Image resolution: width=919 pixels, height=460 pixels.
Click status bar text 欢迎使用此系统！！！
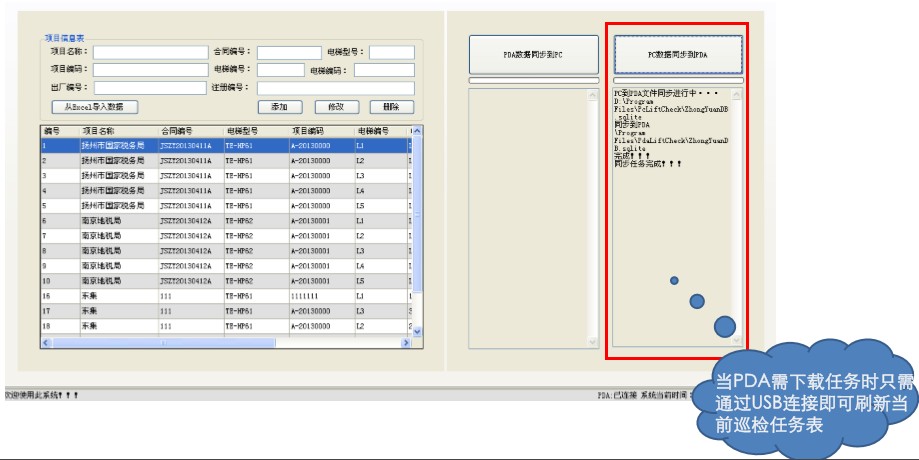click(x=41, y=395)
